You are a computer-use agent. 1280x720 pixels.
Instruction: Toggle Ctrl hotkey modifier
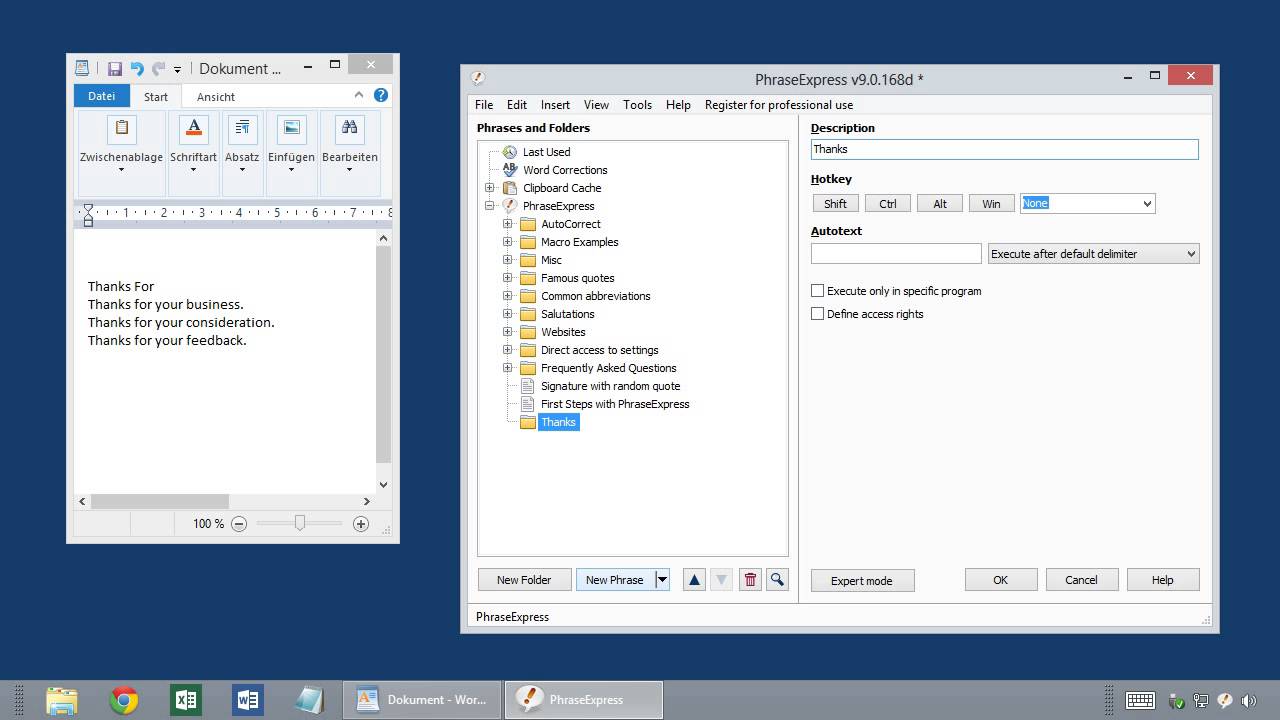(888, 203)
